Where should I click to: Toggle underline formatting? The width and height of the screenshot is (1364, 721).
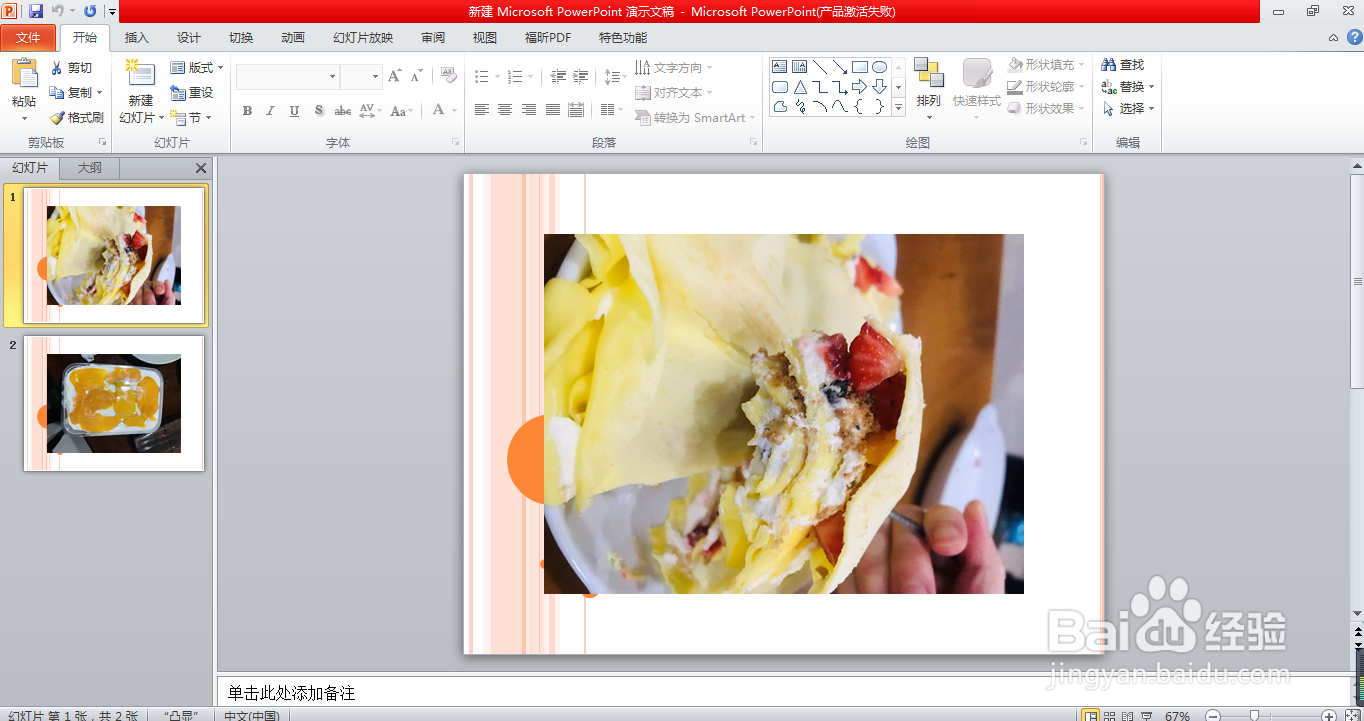coord(294,111)
